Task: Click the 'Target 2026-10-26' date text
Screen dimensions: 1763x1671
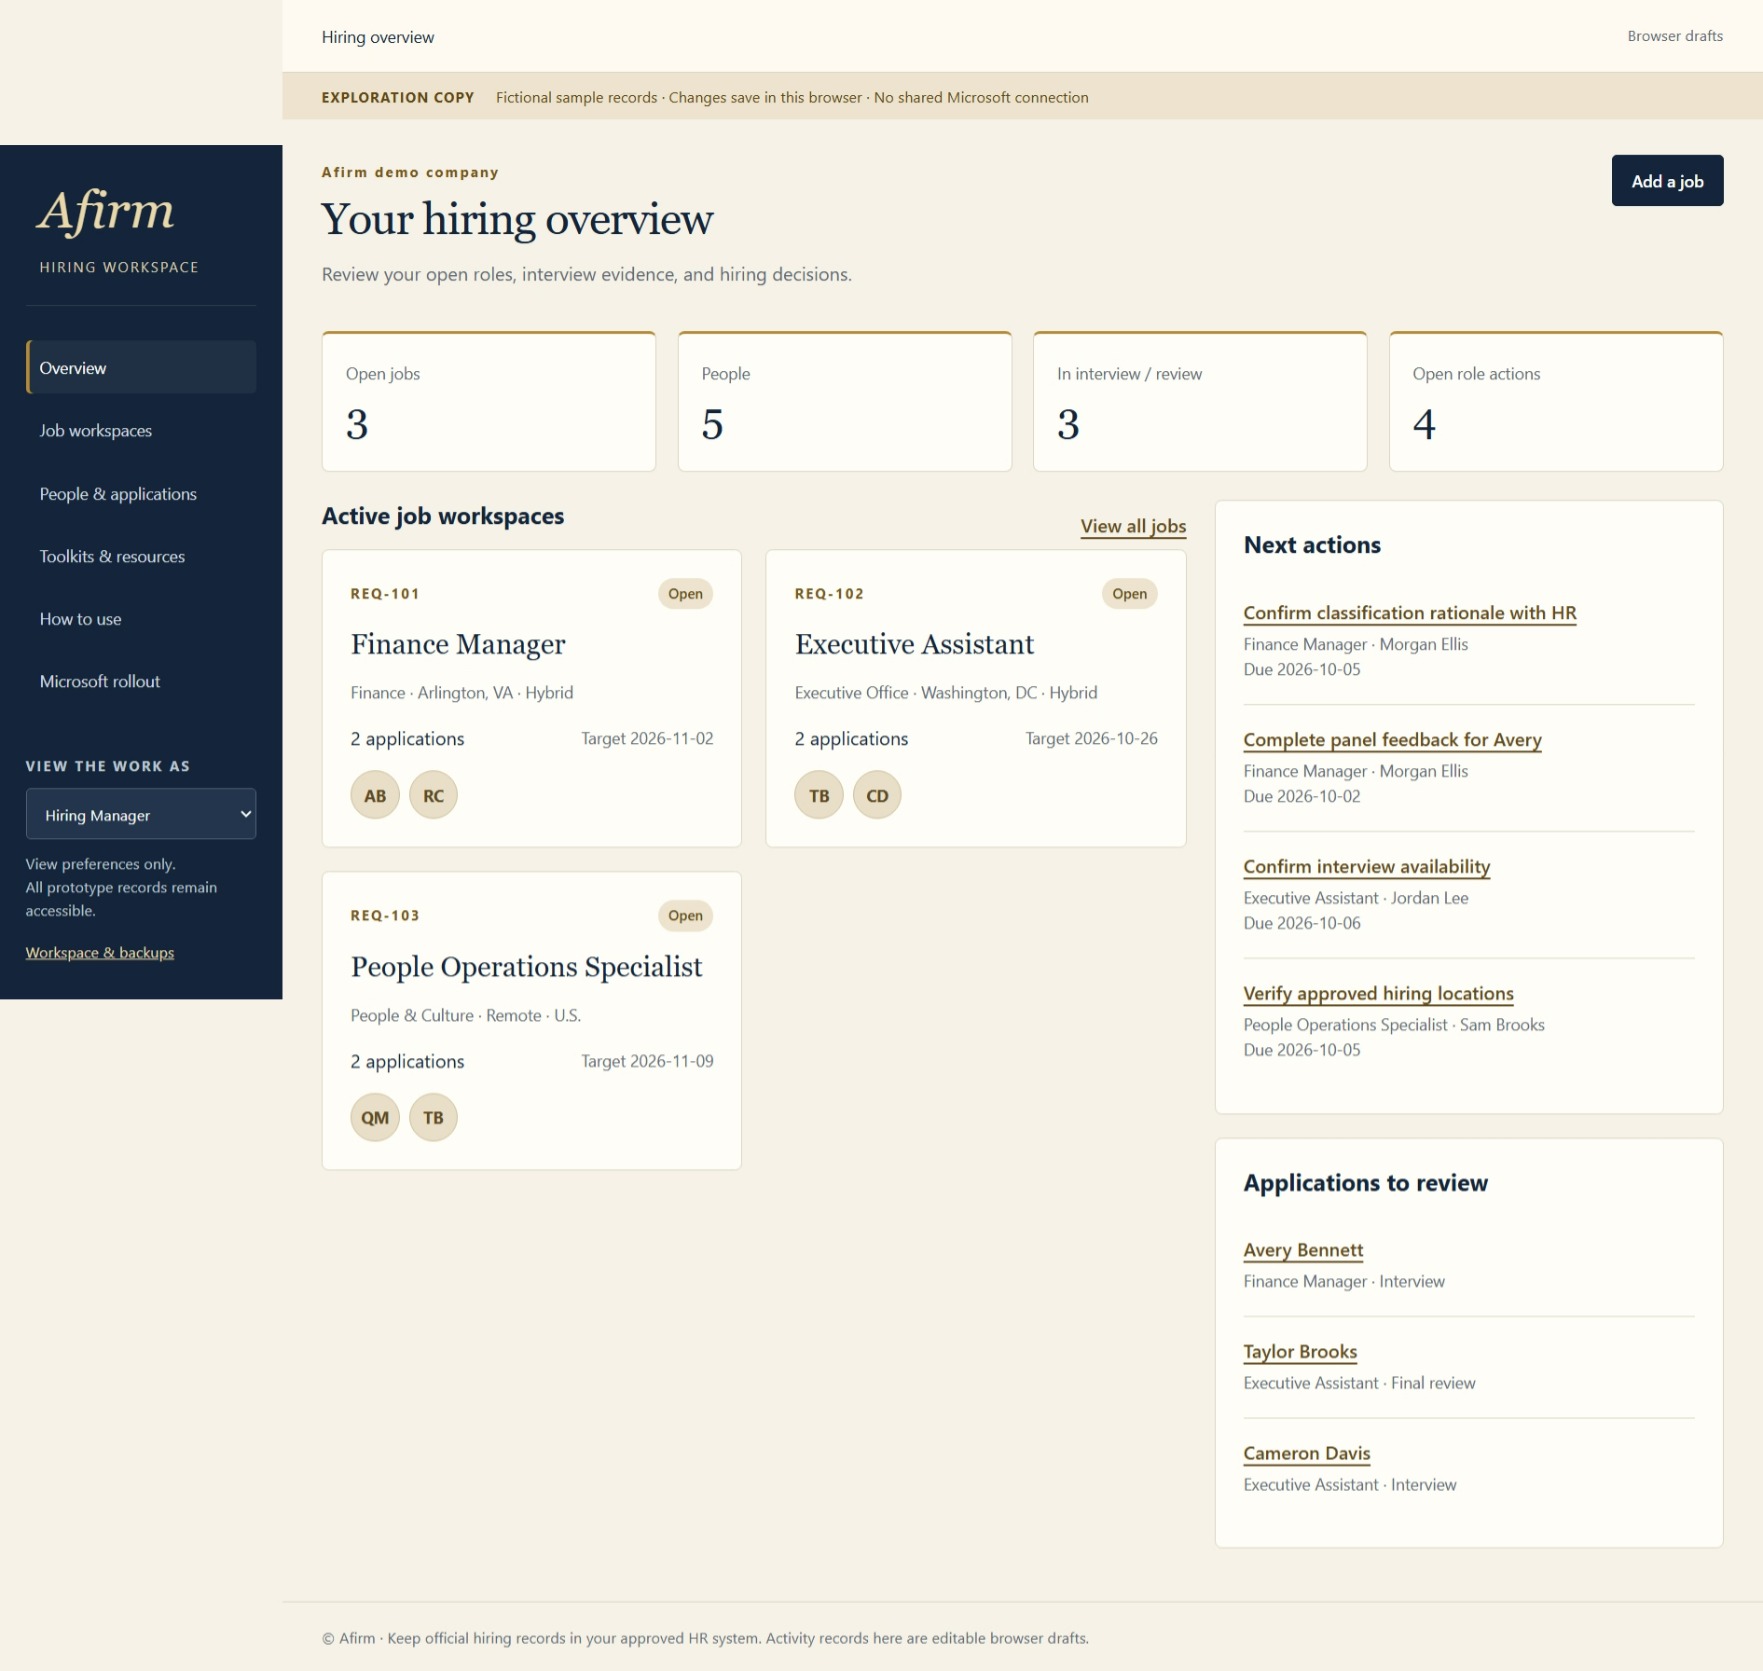Action: pyautogui.click(x=1091, y=739)
